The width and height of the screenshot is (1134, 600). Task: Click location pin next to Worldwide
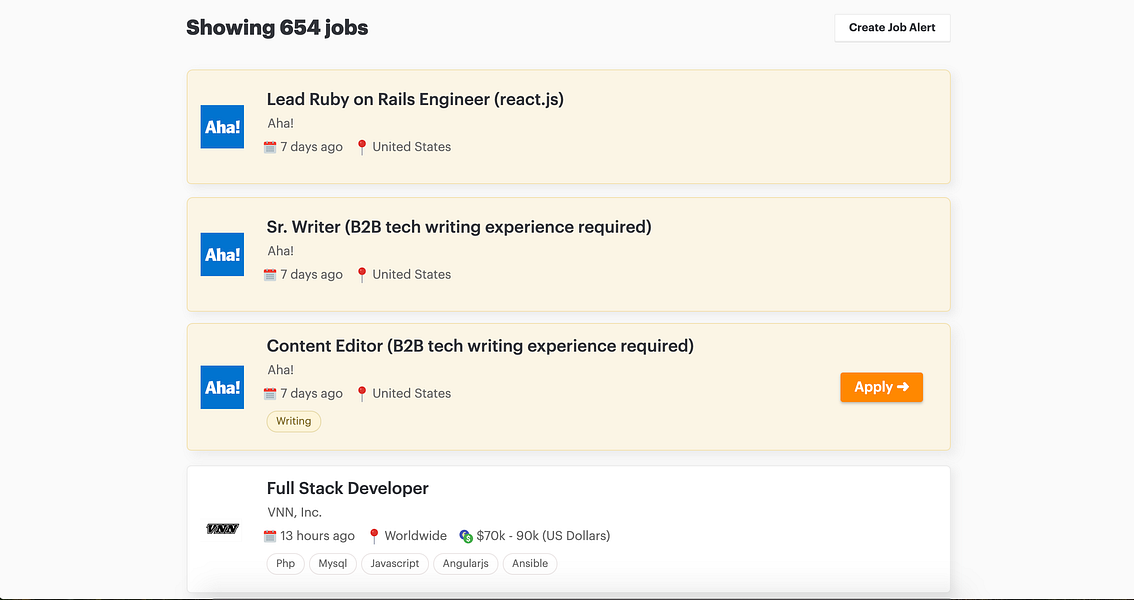tap(375, 536)
